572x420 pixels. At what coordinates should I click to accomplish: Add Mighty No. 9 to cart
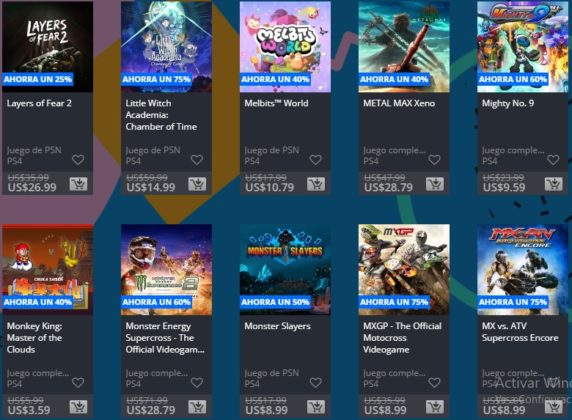[x=554, y=184]
